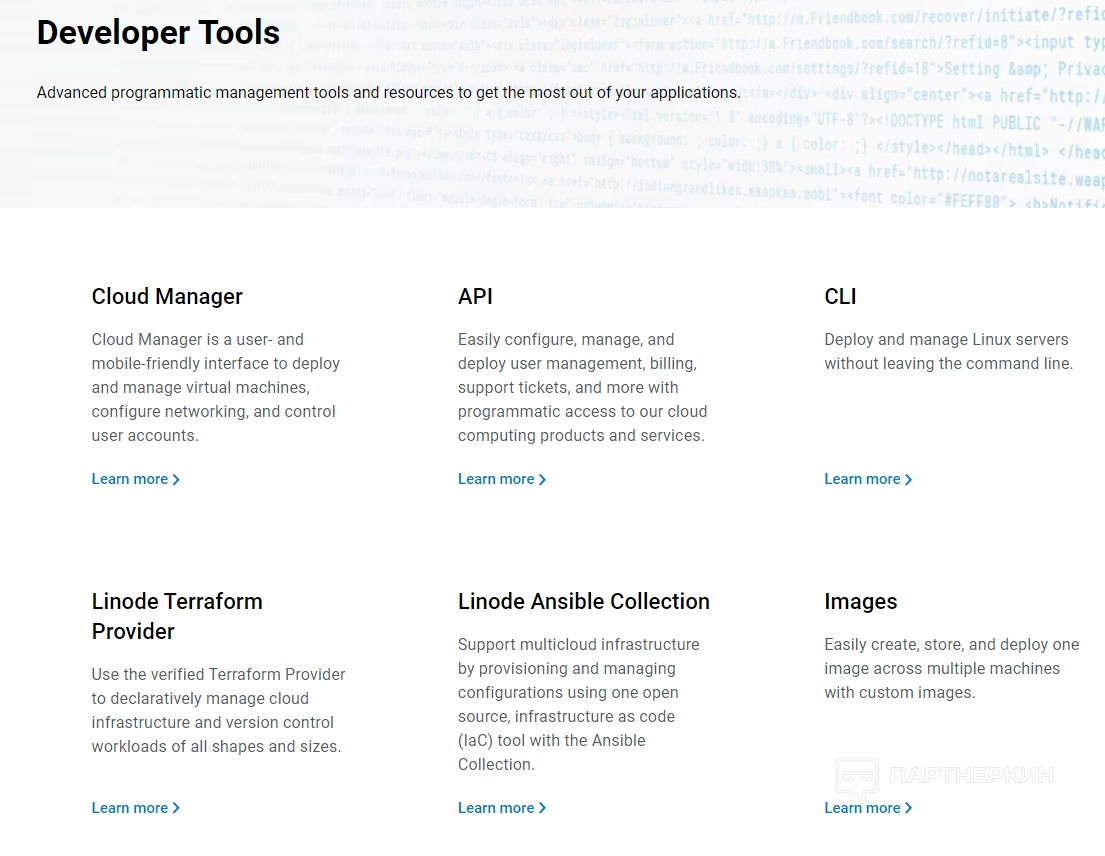Screen dimensions: 1105x856
Task: Open Linode Terraform Provider Learn more link
Action: pyautogui.click(x=135, y=808)
